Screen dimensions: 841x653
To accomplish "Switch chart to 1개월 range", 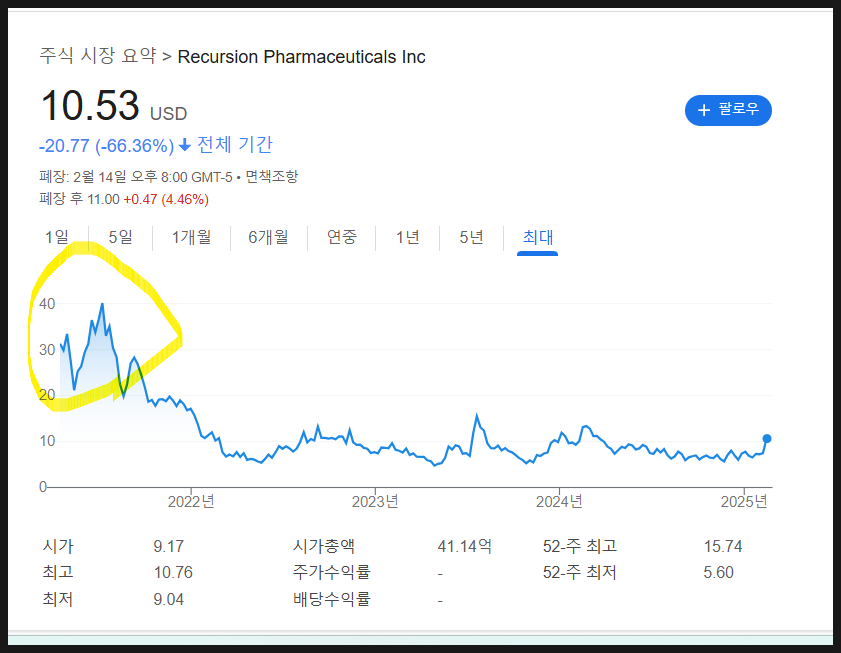I will coord(191,237).
